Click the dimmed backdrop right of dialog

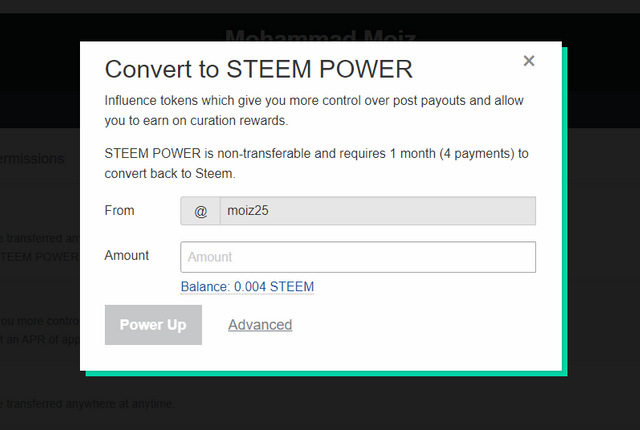(x=603, y=250)
